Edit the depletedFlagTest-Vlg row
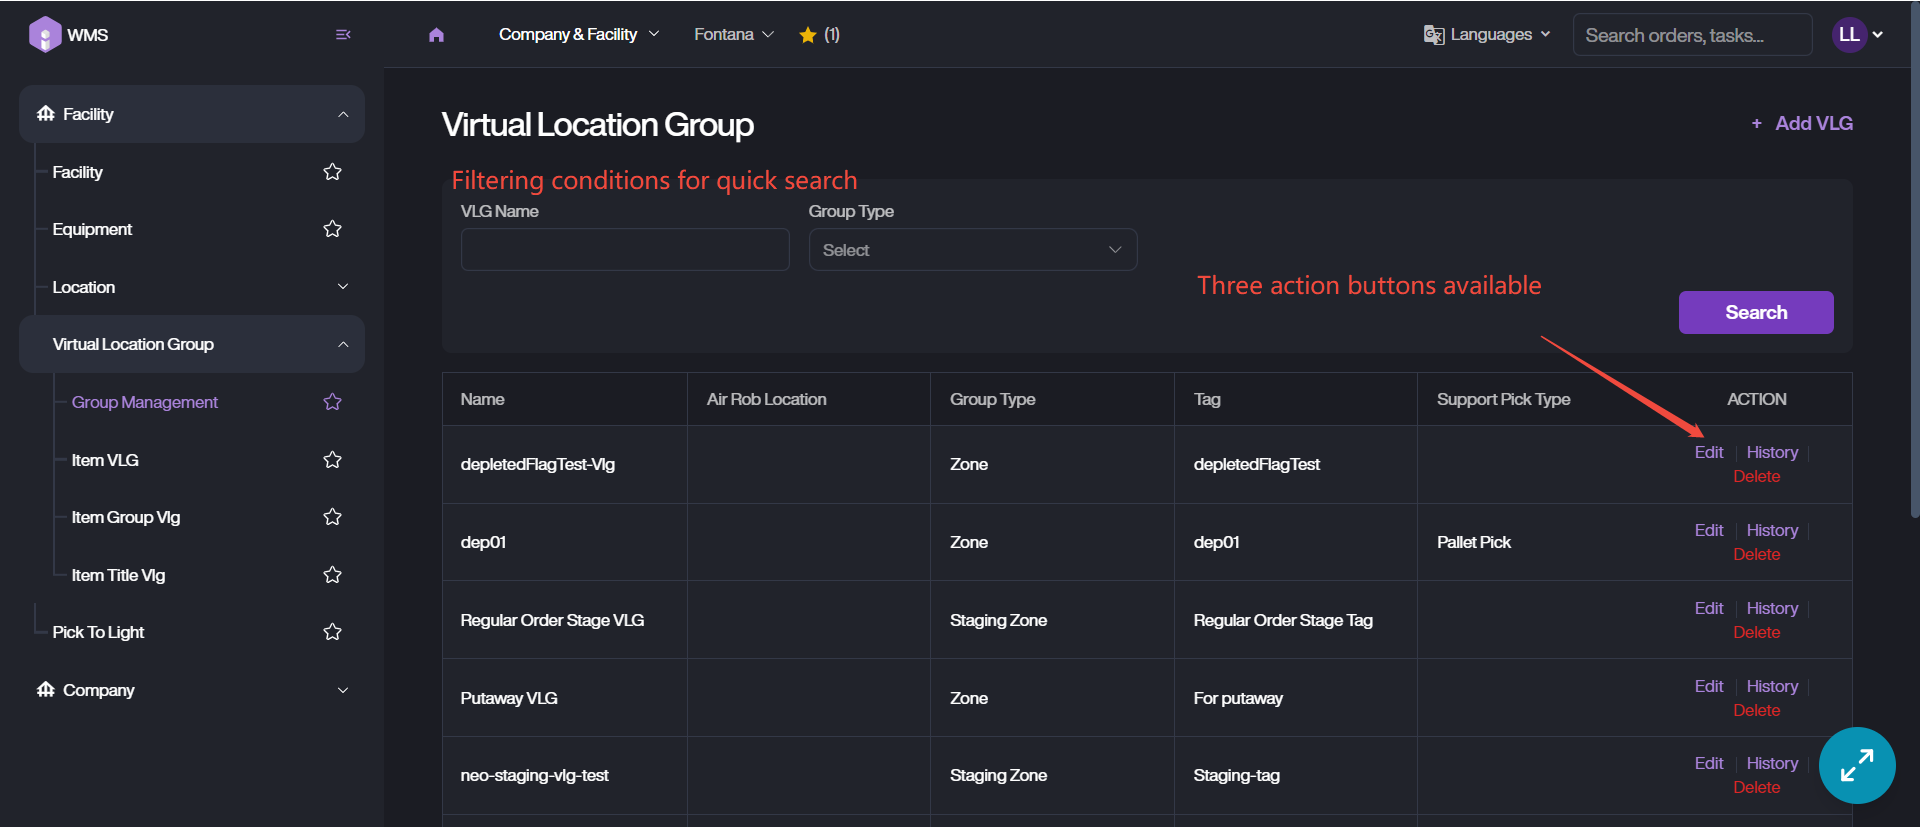This screenshot has height=827, width=1920. point(1709,452)
